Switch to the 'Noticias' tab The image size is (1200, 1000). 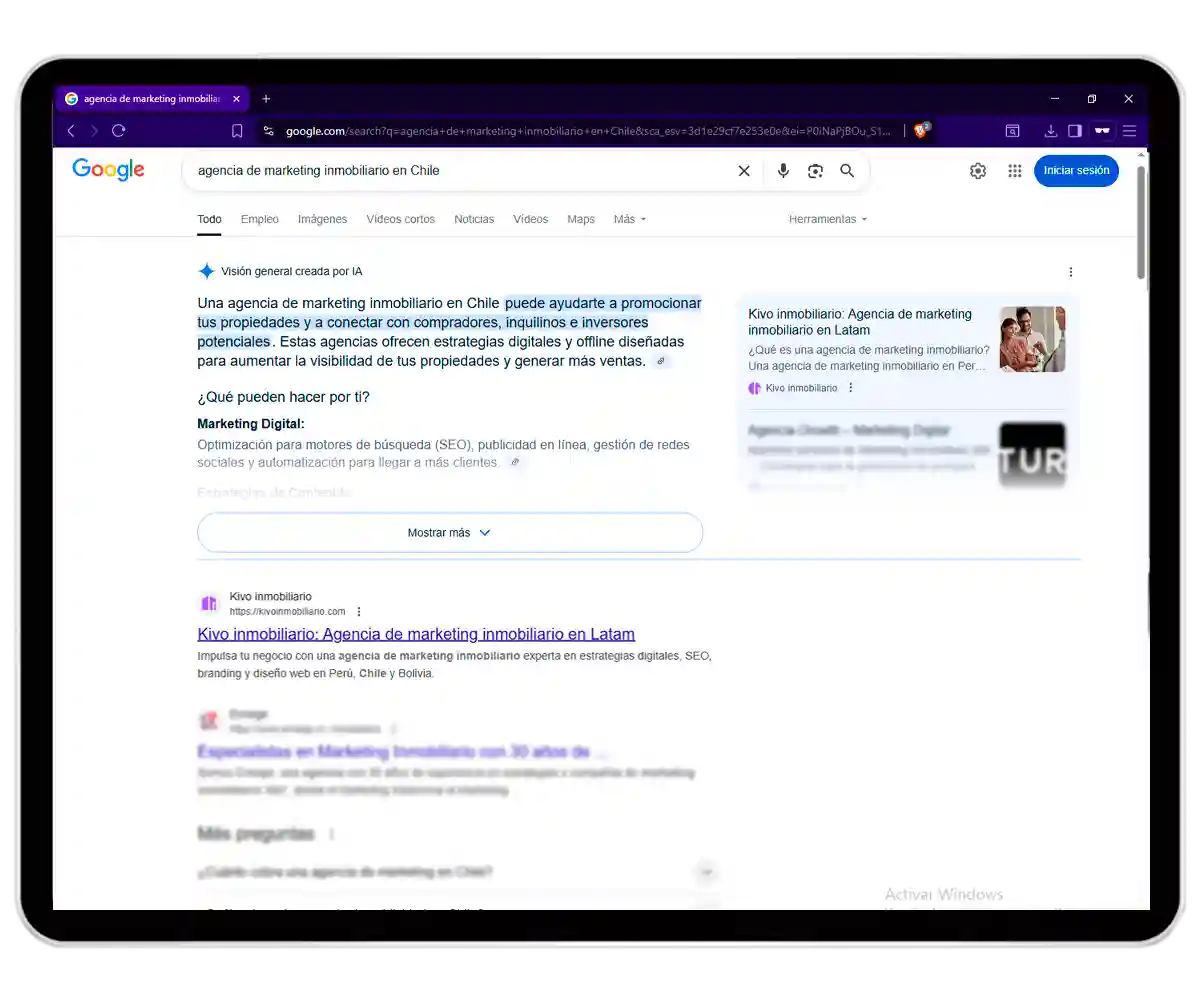[474, 219]
